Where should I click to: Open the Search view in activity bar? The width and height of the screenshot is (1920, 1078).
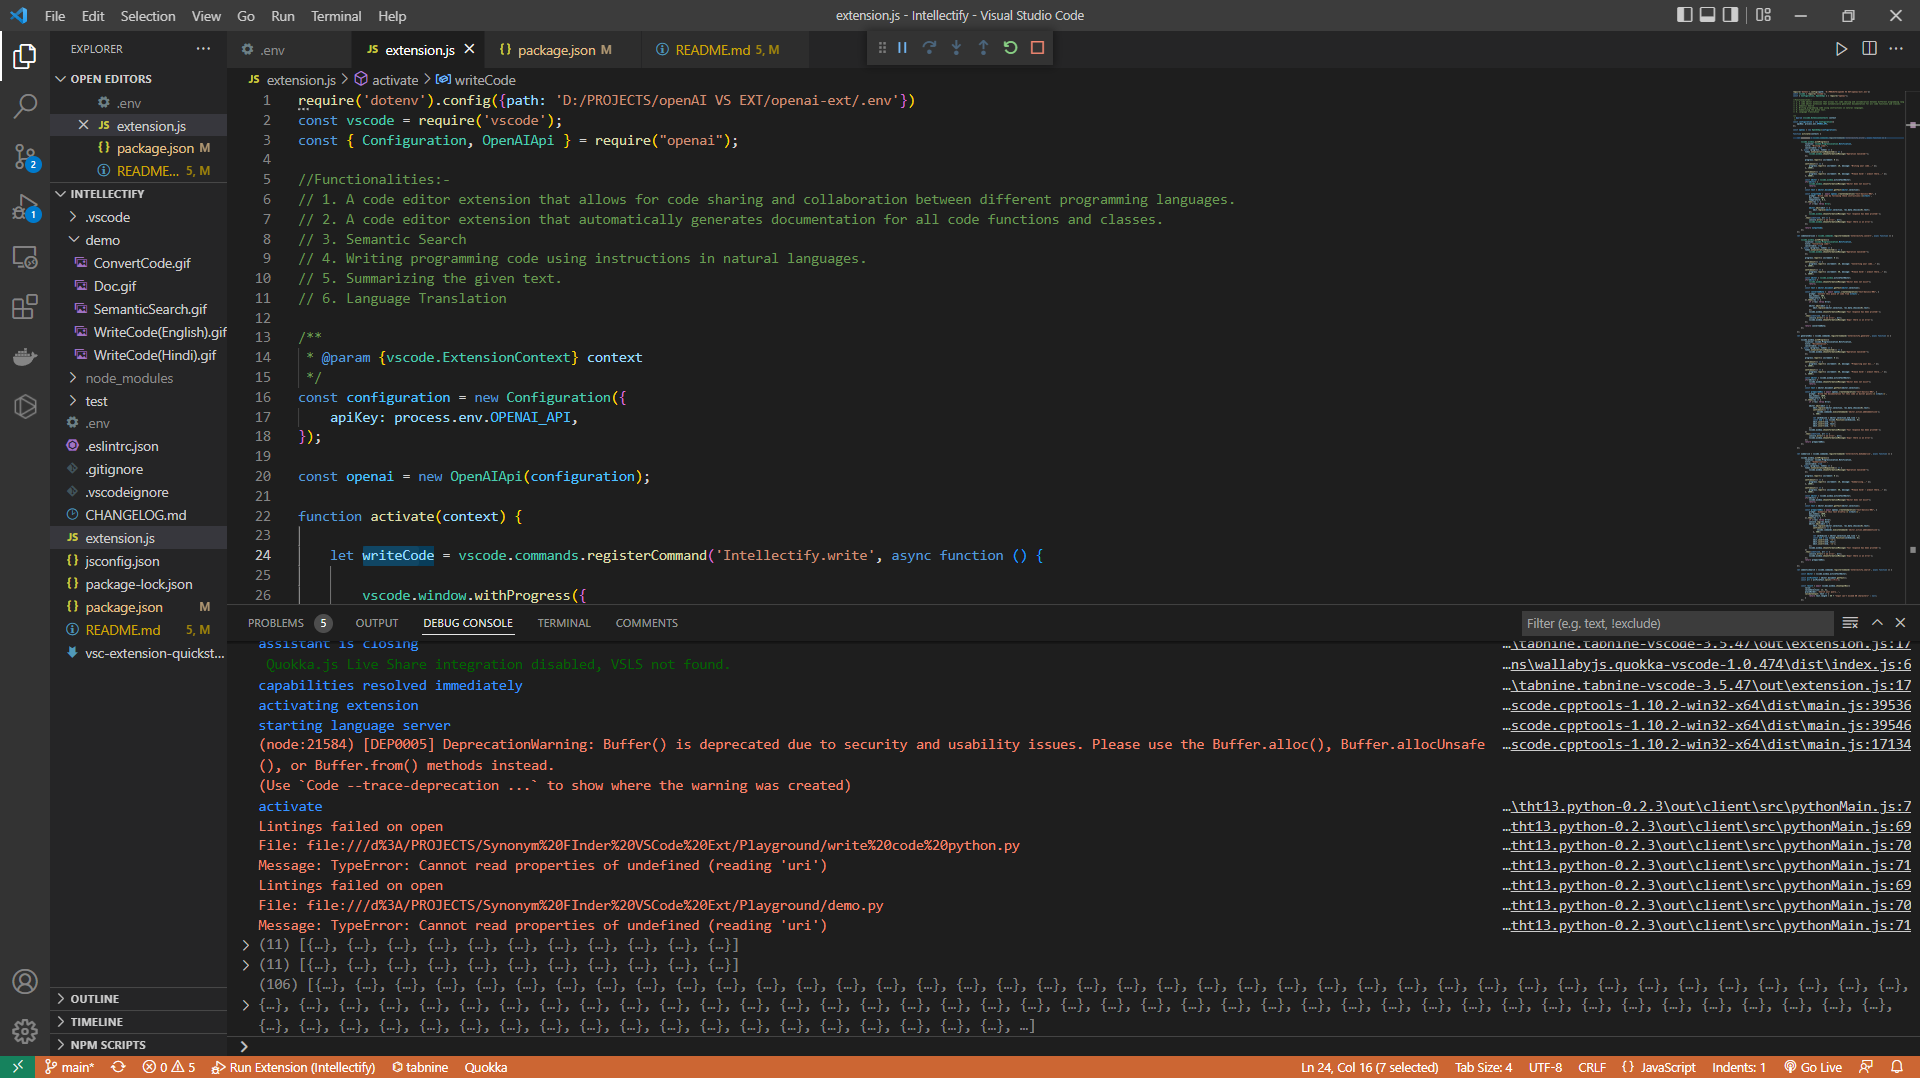point(25,105)
